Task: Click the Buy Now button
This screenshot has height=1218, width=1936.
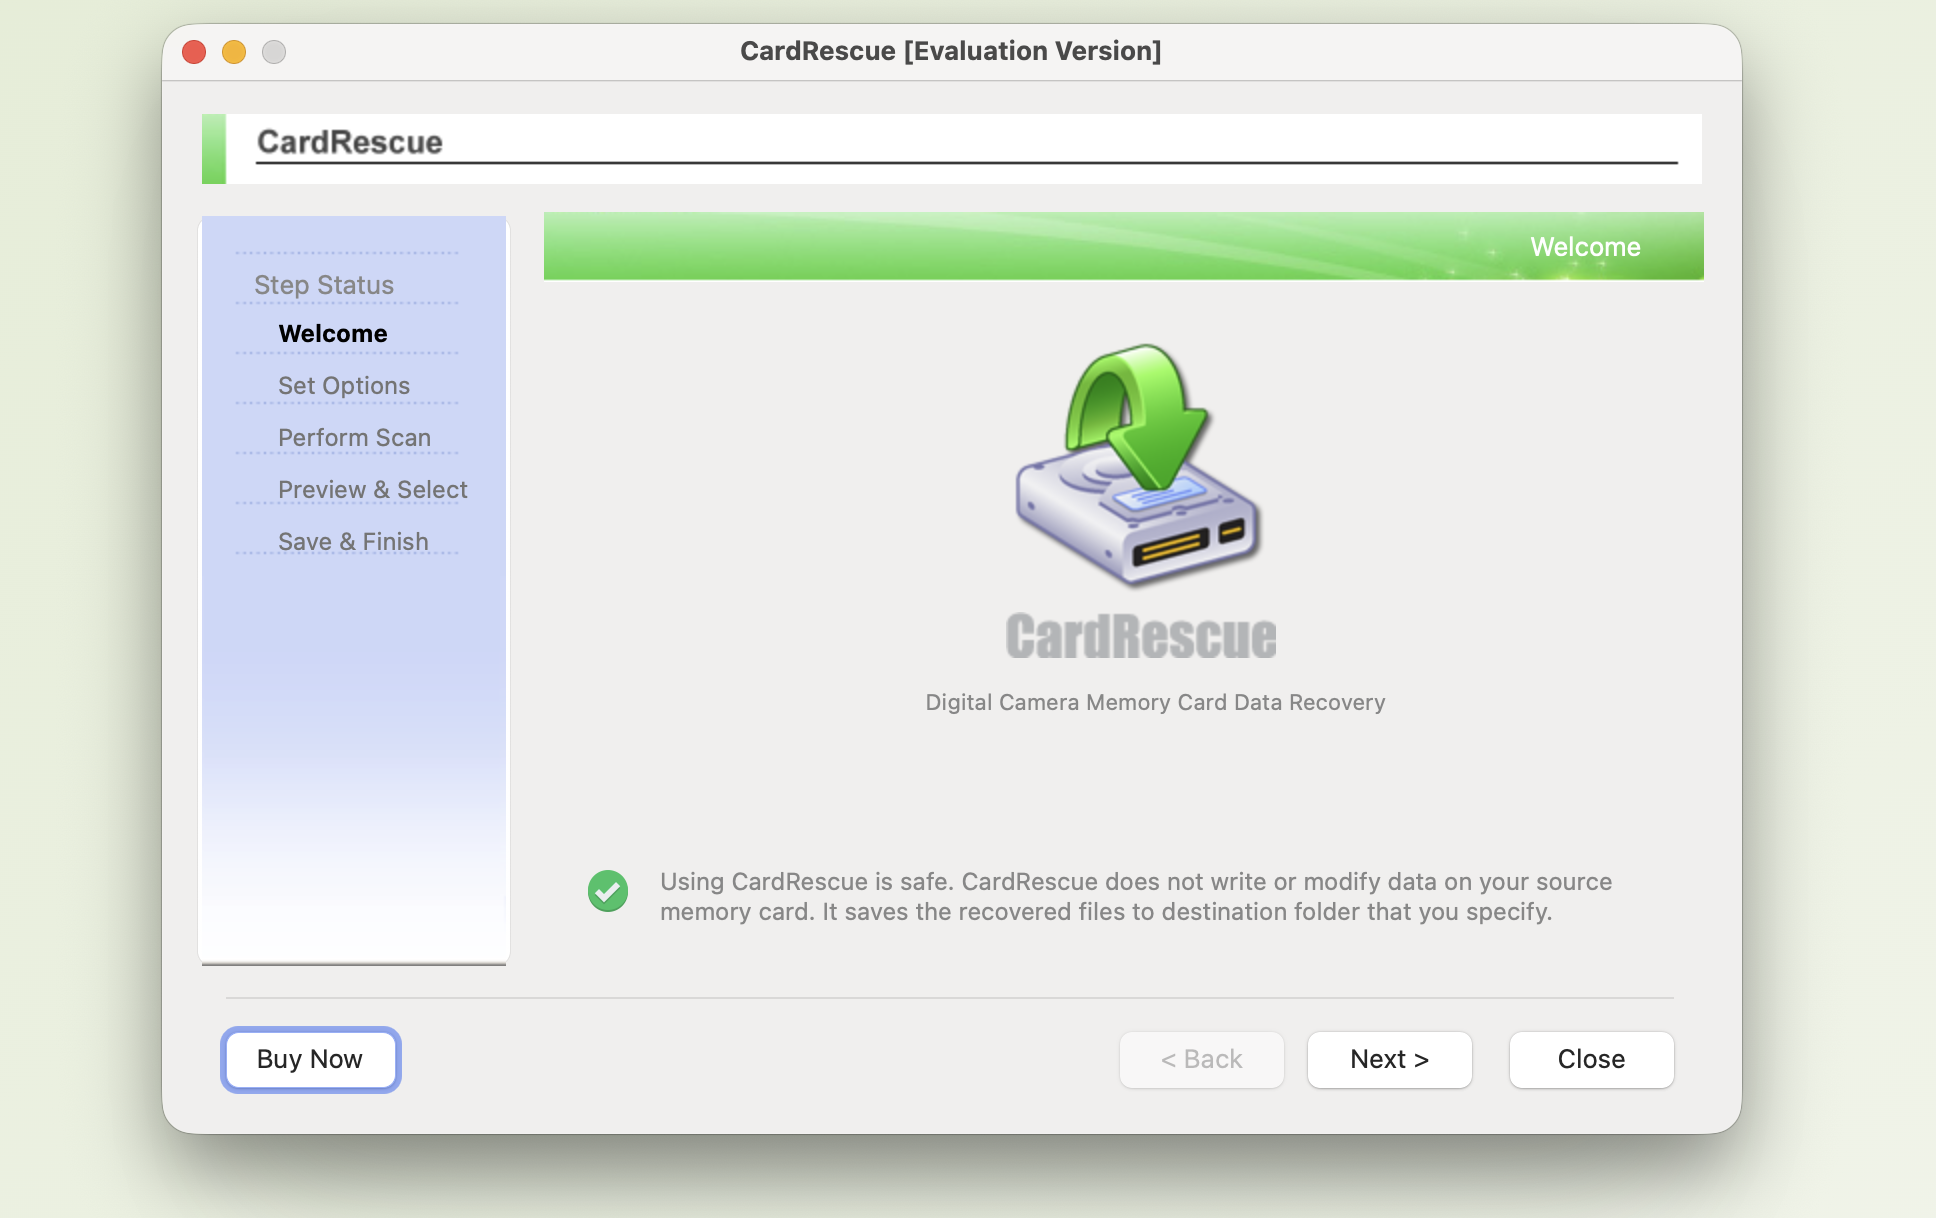Action: pyautogui.click(x=310, y=1059)
